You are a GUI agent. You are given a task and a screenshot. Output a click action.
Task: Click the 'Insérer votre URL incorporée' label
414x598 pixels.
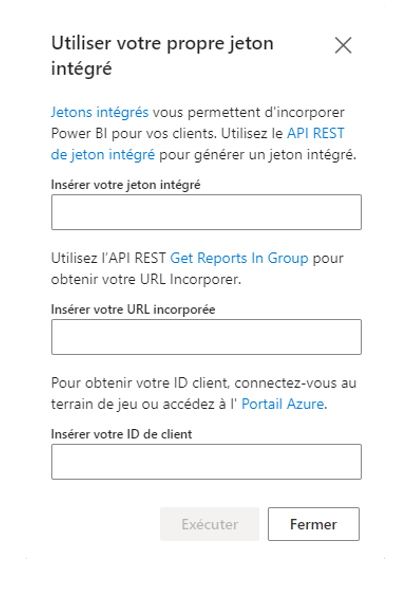pyautogui.click(x=133, y=309)
